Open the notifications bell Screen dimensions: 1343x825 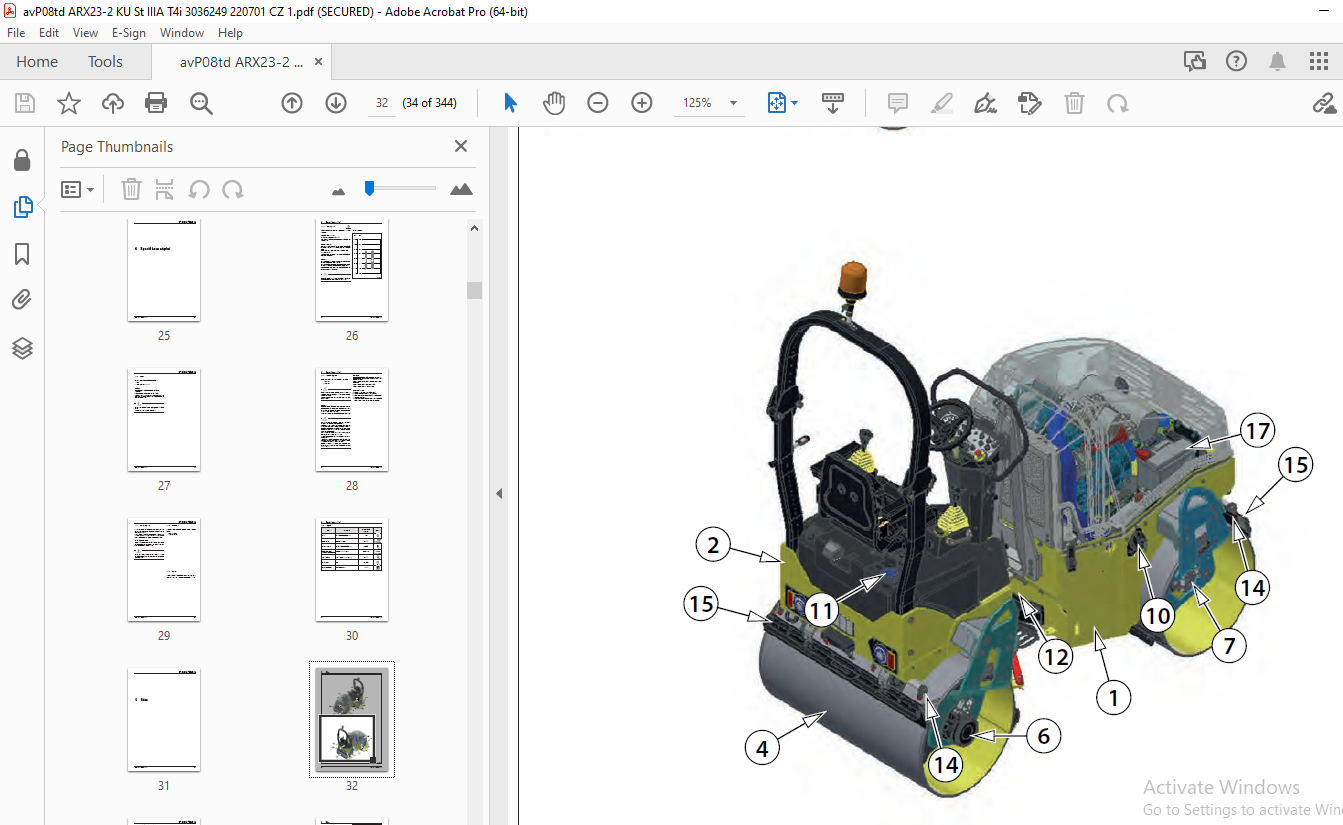(1277, 62)
